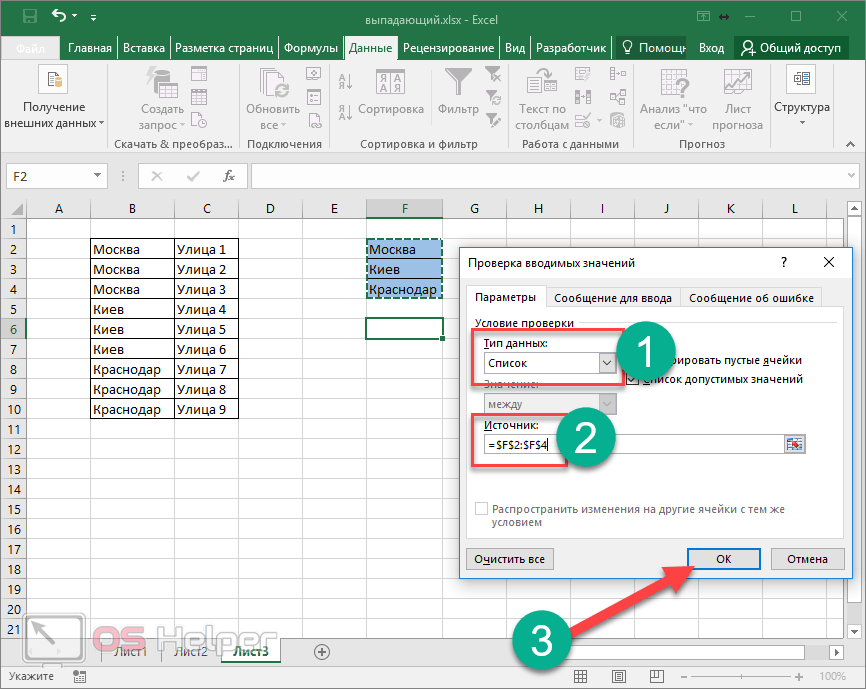This screenshot has width=866, height=689.
Task: Toggle the in-cell dropdown list checkbox
Action: [x=632, y=379]
